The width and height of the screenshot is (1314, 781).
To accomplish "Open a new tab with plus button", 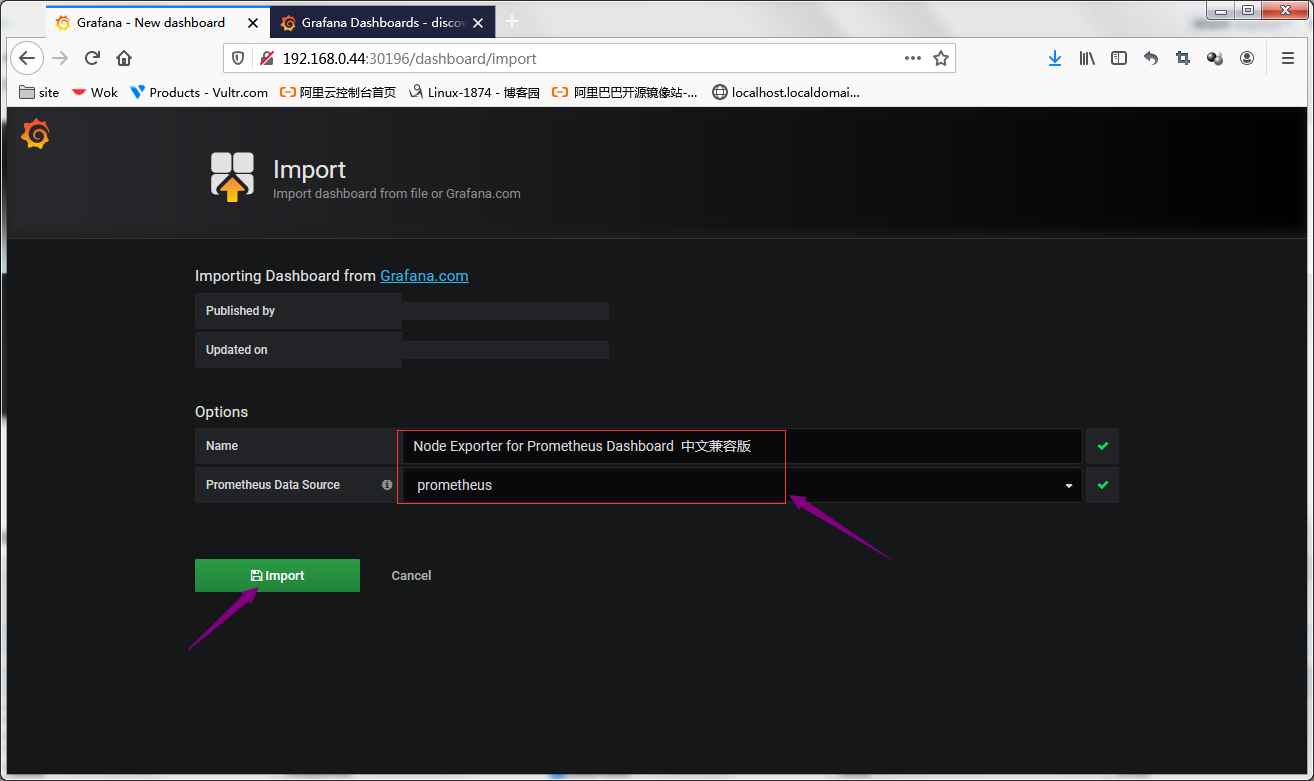I will point(512,21).
